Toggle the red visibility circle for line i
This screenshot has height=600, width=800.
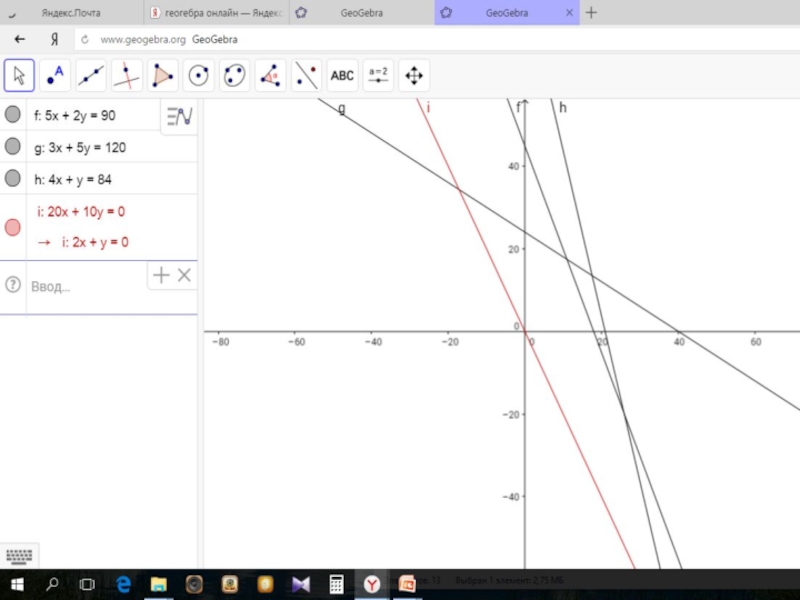[13, 227]
